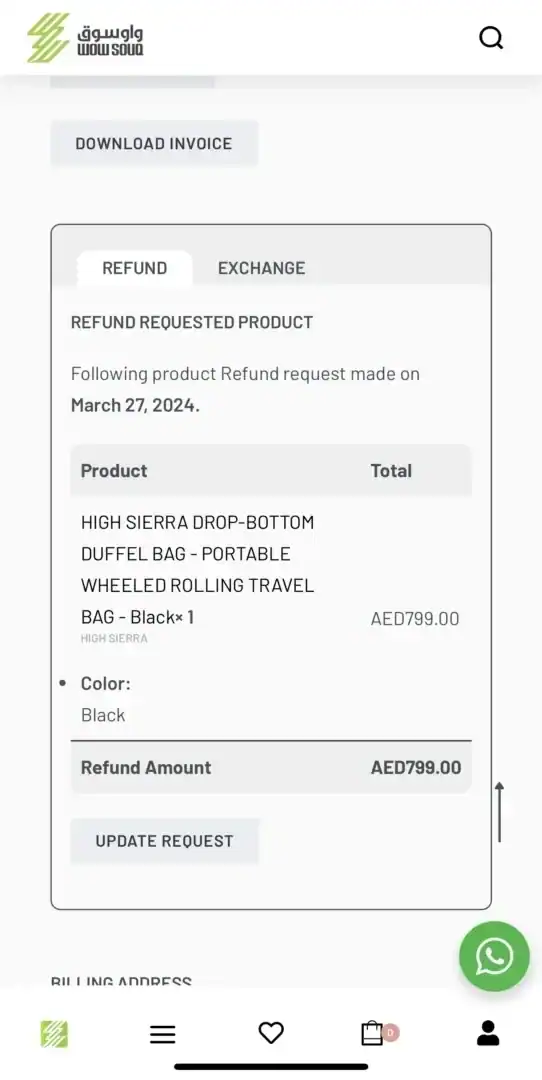Tap the Wow Souq header logo
Viewport: 542px width, 1080px height.
pyautogui.click(x=85, y=38)
